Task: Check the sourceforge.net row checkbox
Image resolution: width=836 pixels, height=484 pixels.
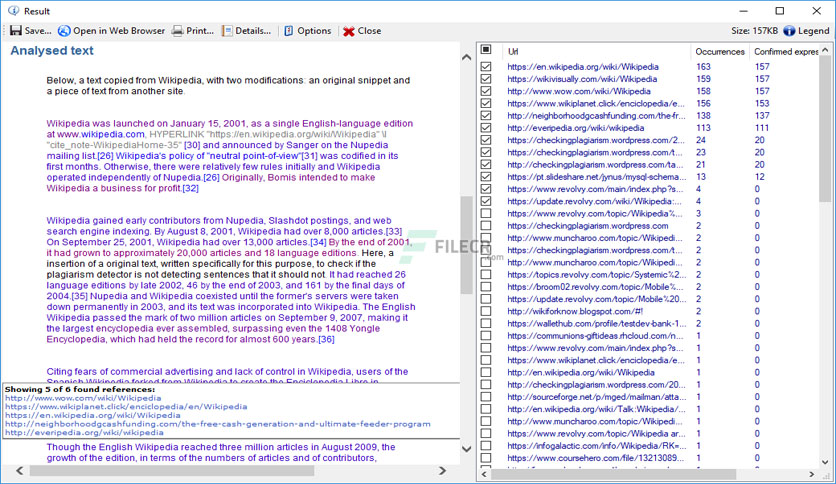Action: click(x=486, y=397)
